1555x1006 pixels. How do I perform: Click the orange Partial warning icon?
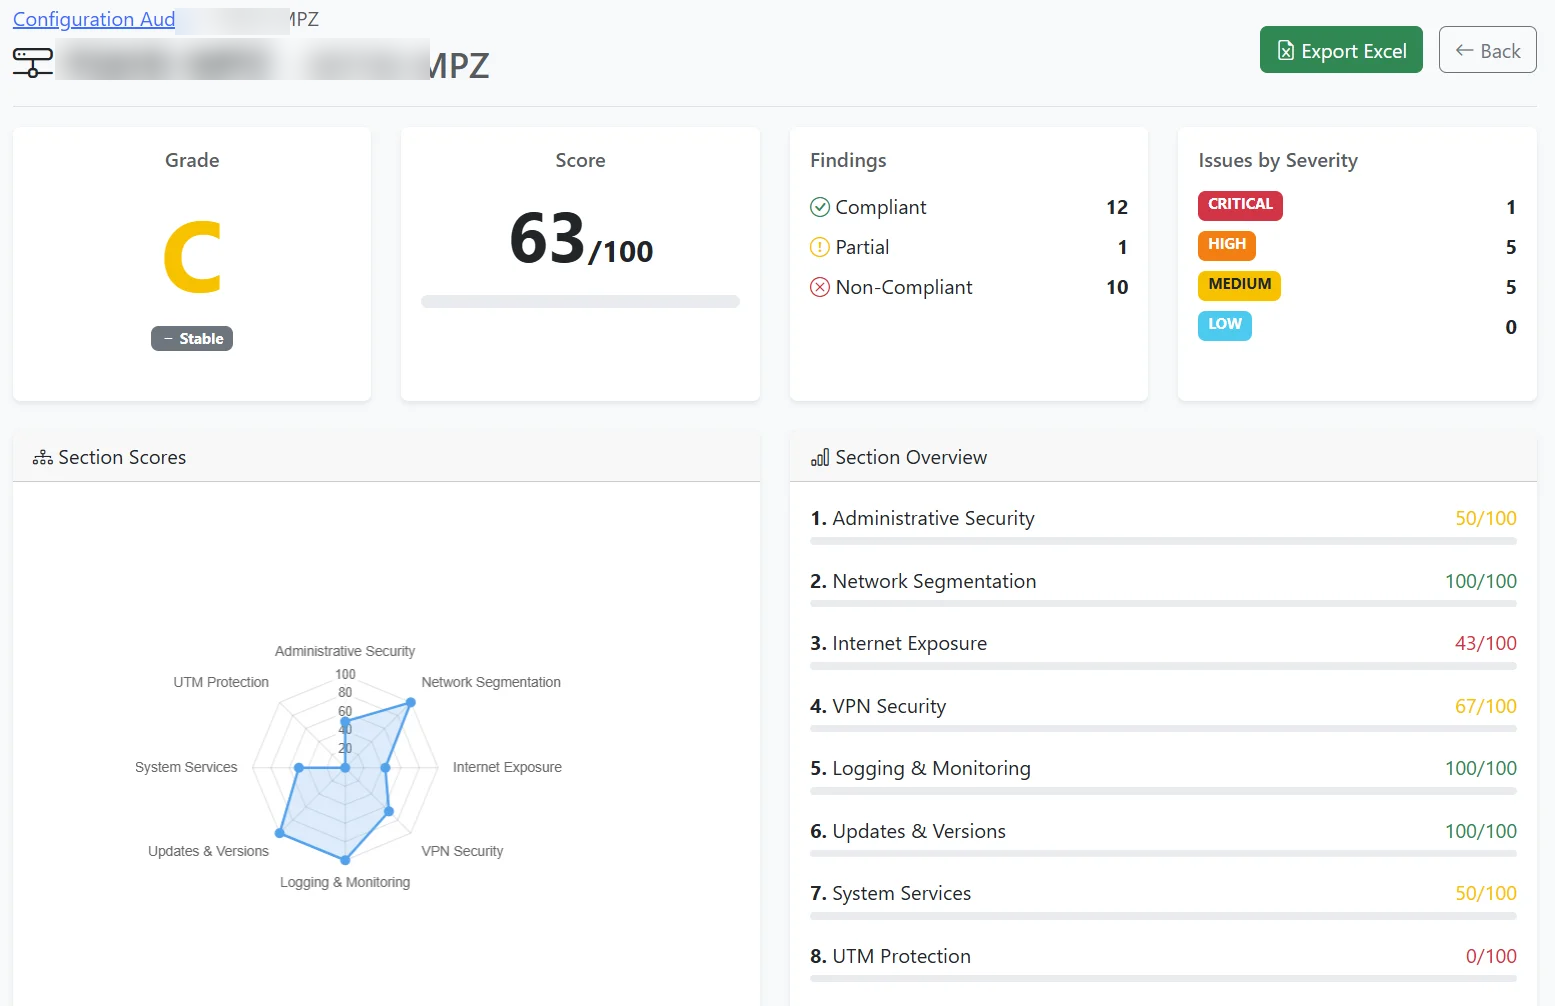[820, 246]
